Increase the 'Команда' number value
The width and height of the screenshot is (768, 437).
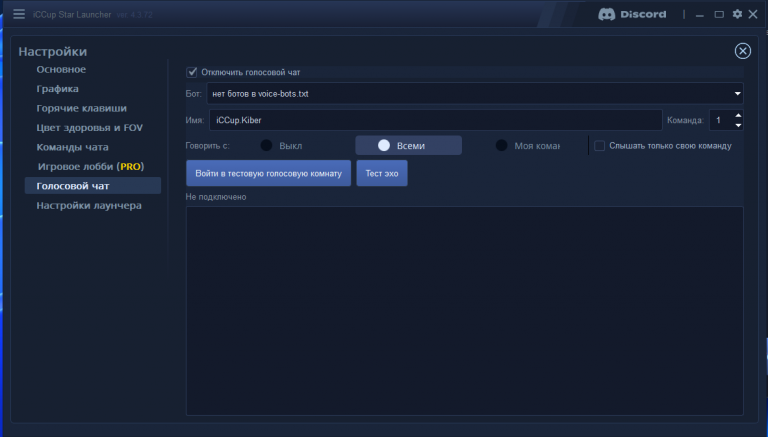coord(738,116)
